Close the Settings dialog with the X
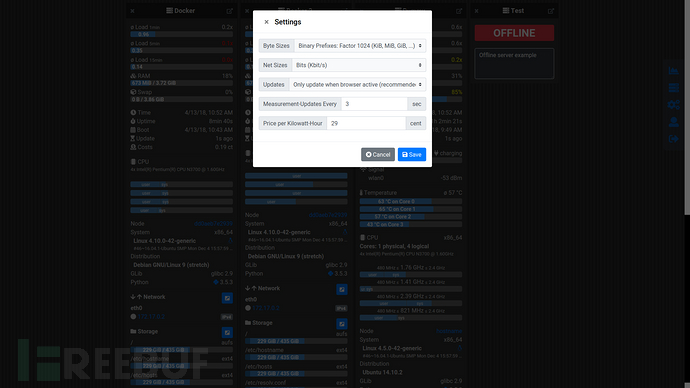 click(266, 22)
